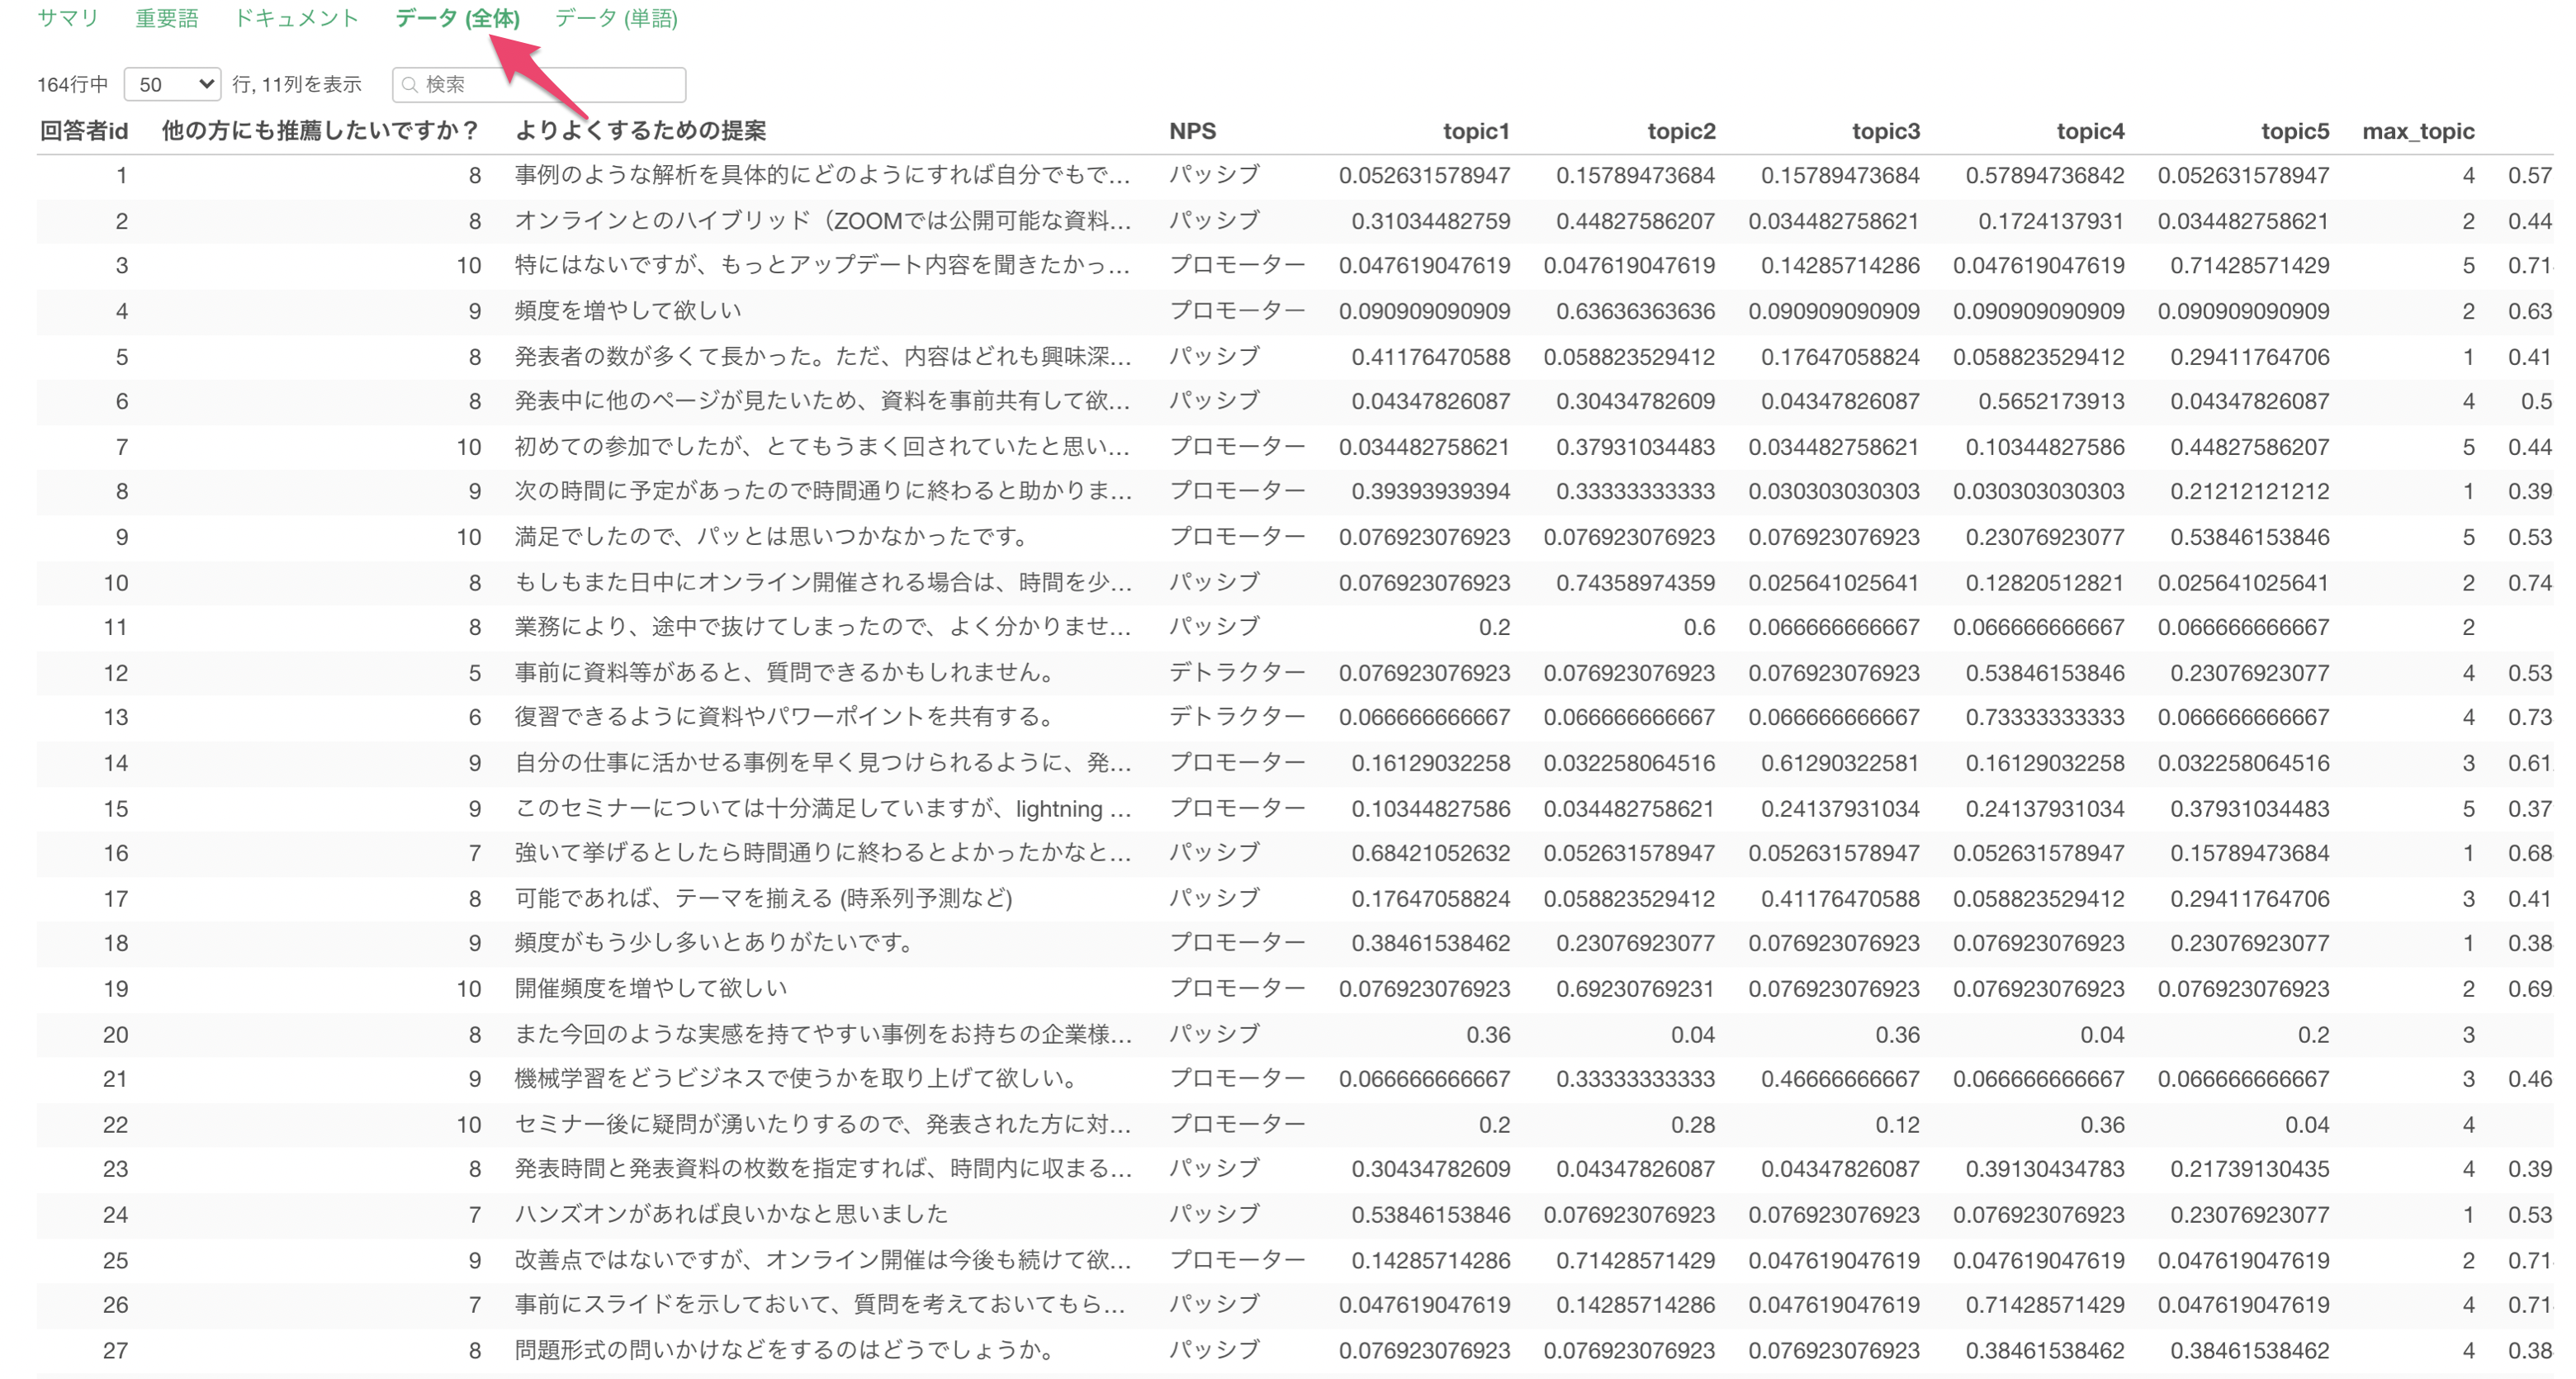This screenshot has width=2576, height=1379.
Task: Click topic2 value 0.63636363636
Action: [x=1635, y=311]
